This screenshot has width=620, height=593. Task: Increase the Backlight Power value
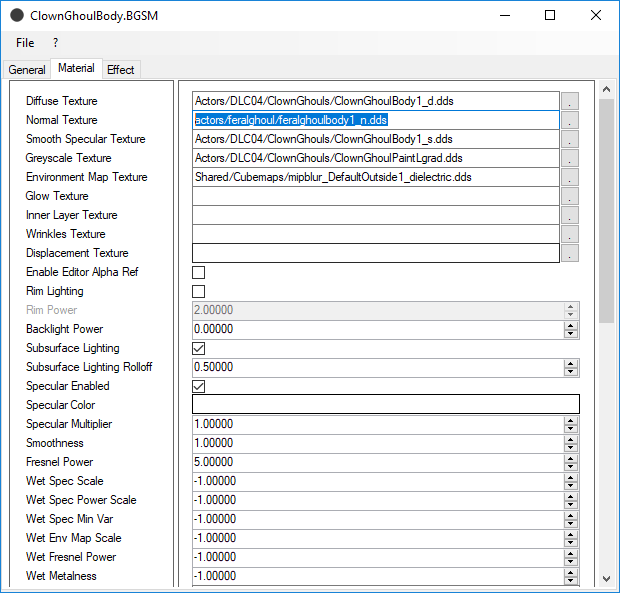[x=571, y=325]
